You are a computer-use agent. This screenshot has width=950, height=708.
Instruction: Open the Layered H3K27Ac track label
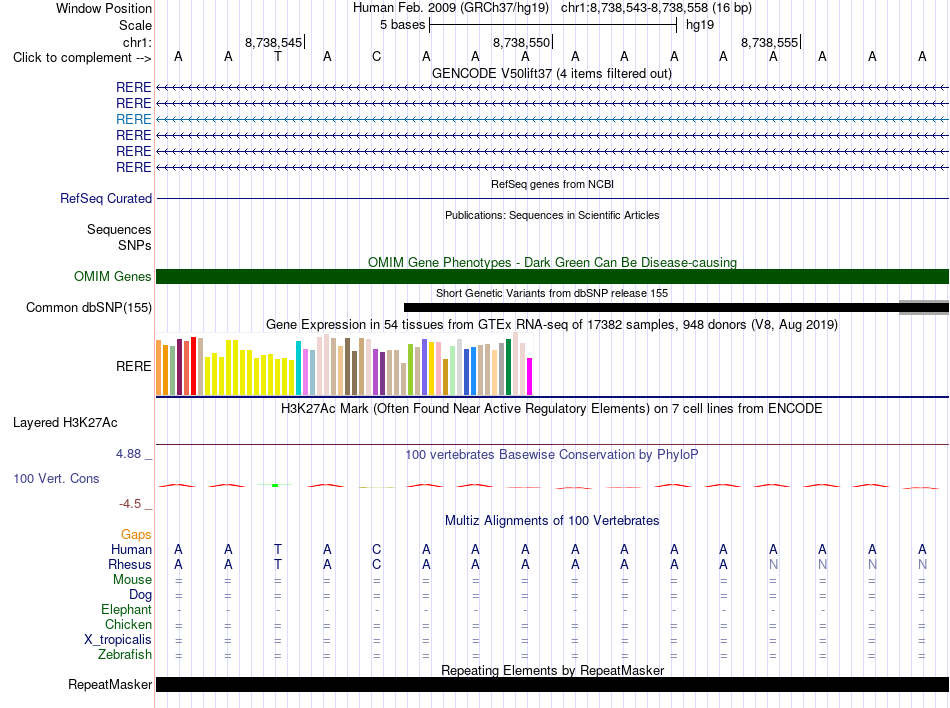tap(65, 423)
